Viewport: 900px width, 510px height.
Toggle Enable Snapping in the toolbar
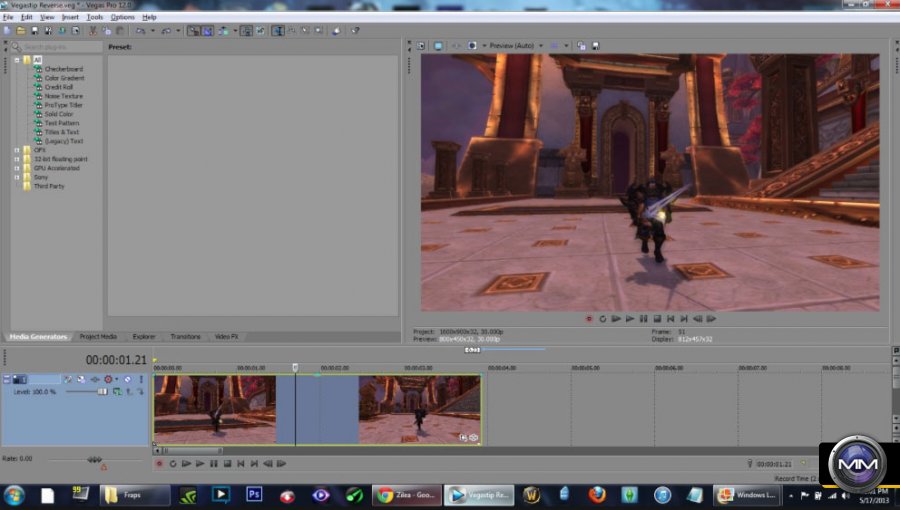click(x=193, y=31)
